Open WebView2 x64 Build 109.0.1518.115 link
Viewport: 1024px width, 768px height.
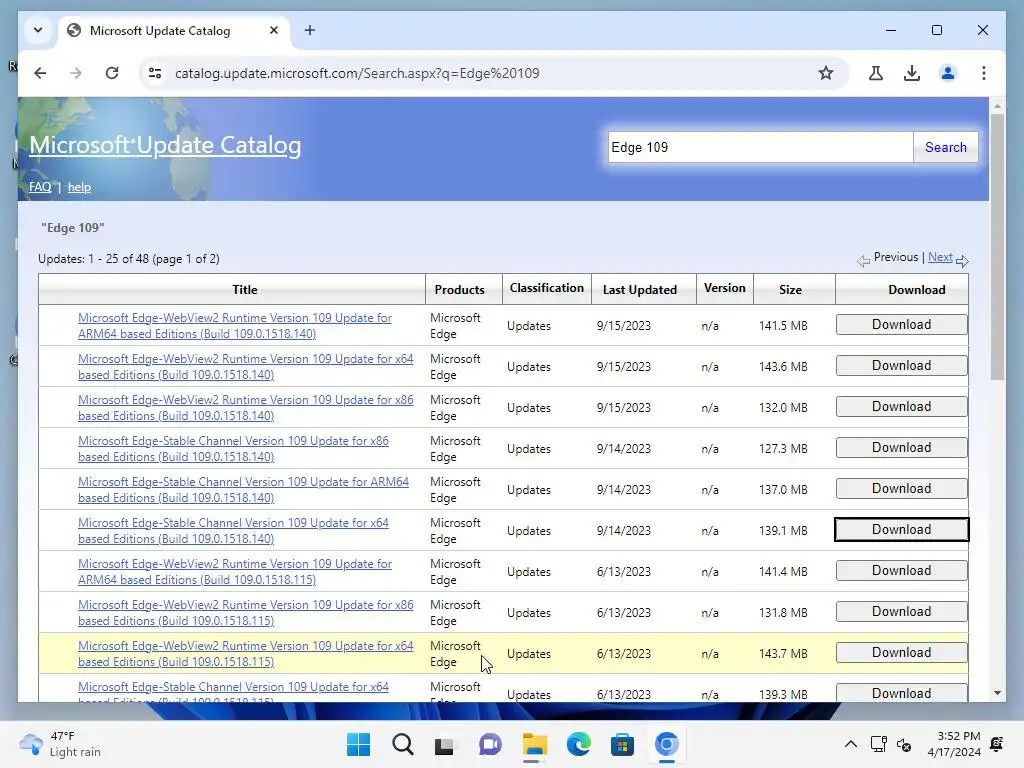(x=246, y=654)
